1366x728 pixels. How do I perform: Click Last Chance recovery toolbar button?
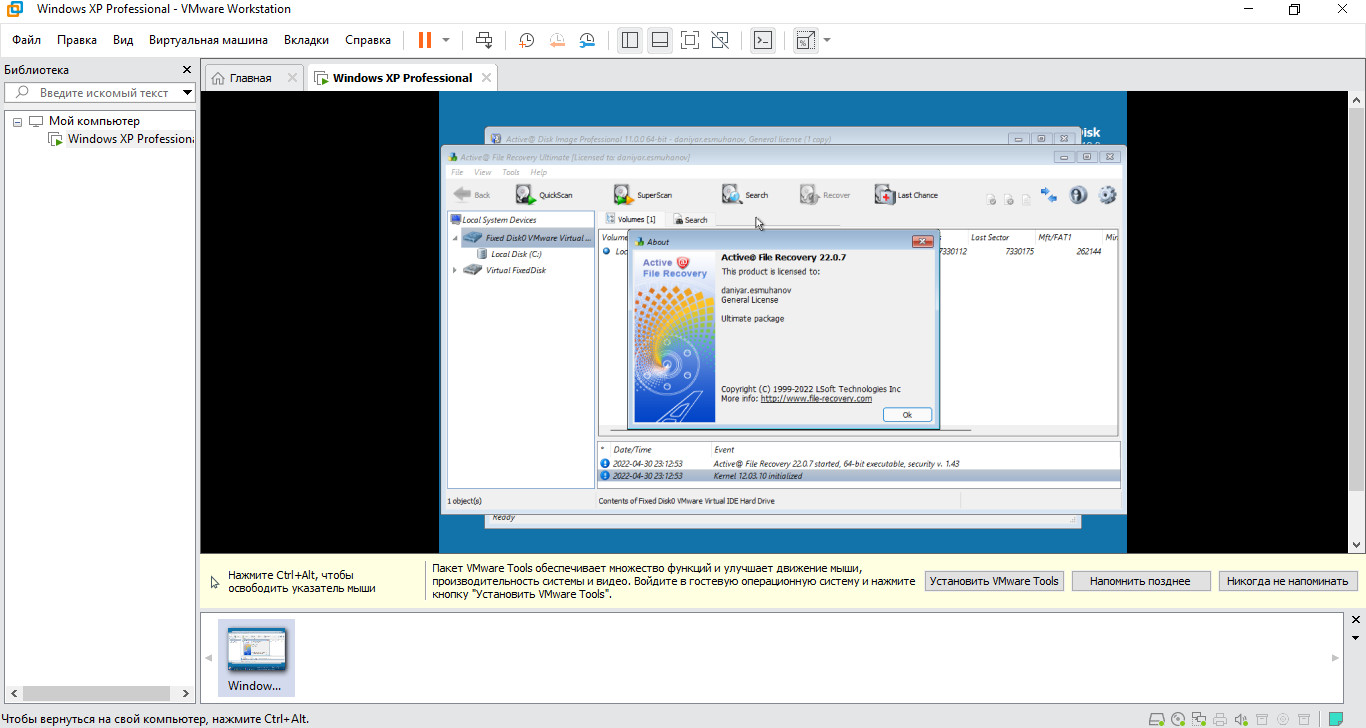click(x=906, y=195)
